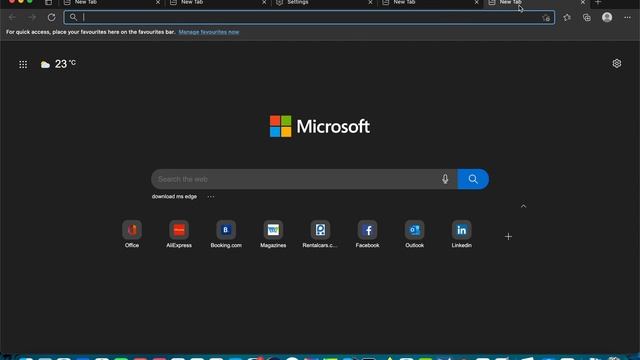
Task: Open the Office quick link tile
Action: [x=132, y=234]
